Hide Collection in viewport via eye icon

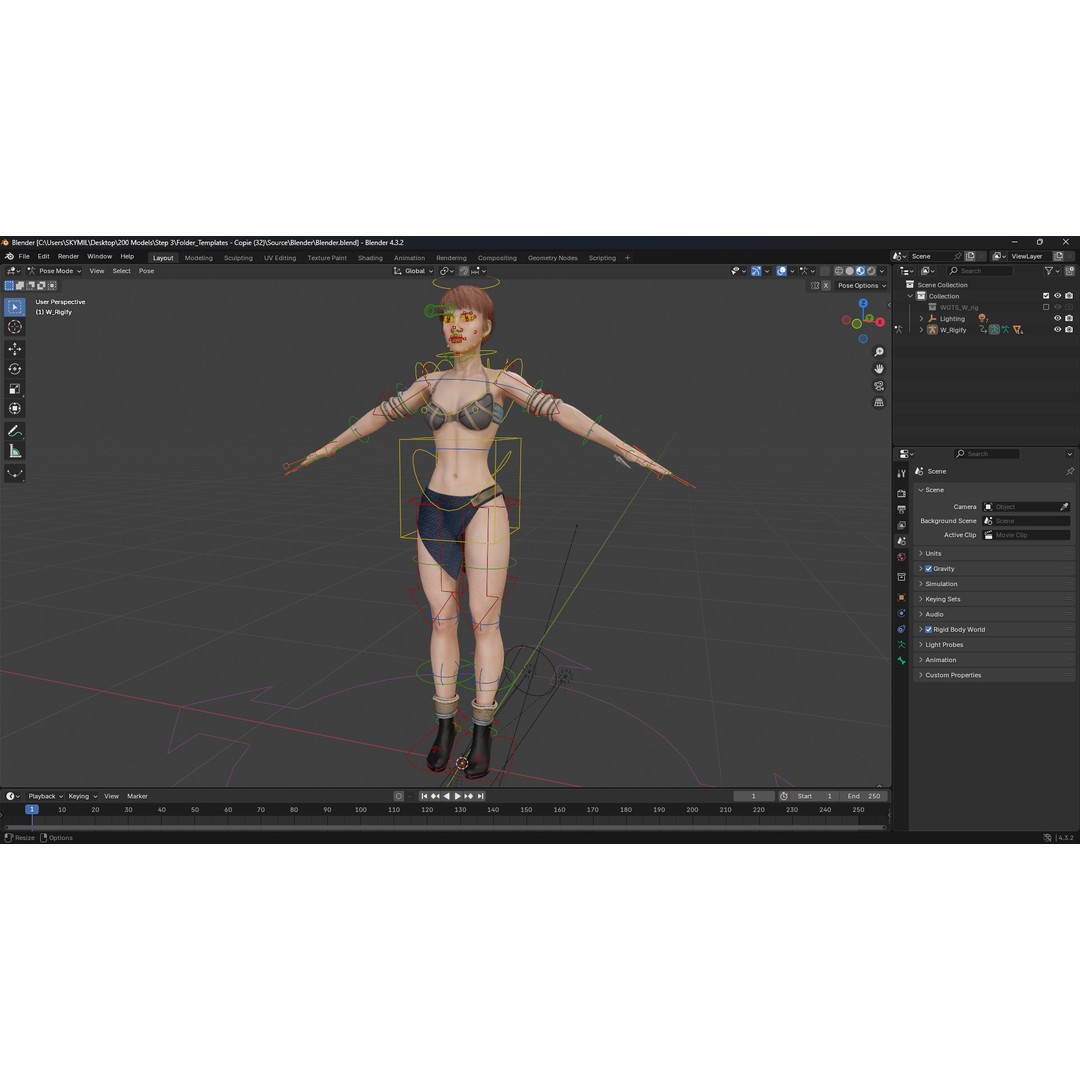click(1057, 296)
